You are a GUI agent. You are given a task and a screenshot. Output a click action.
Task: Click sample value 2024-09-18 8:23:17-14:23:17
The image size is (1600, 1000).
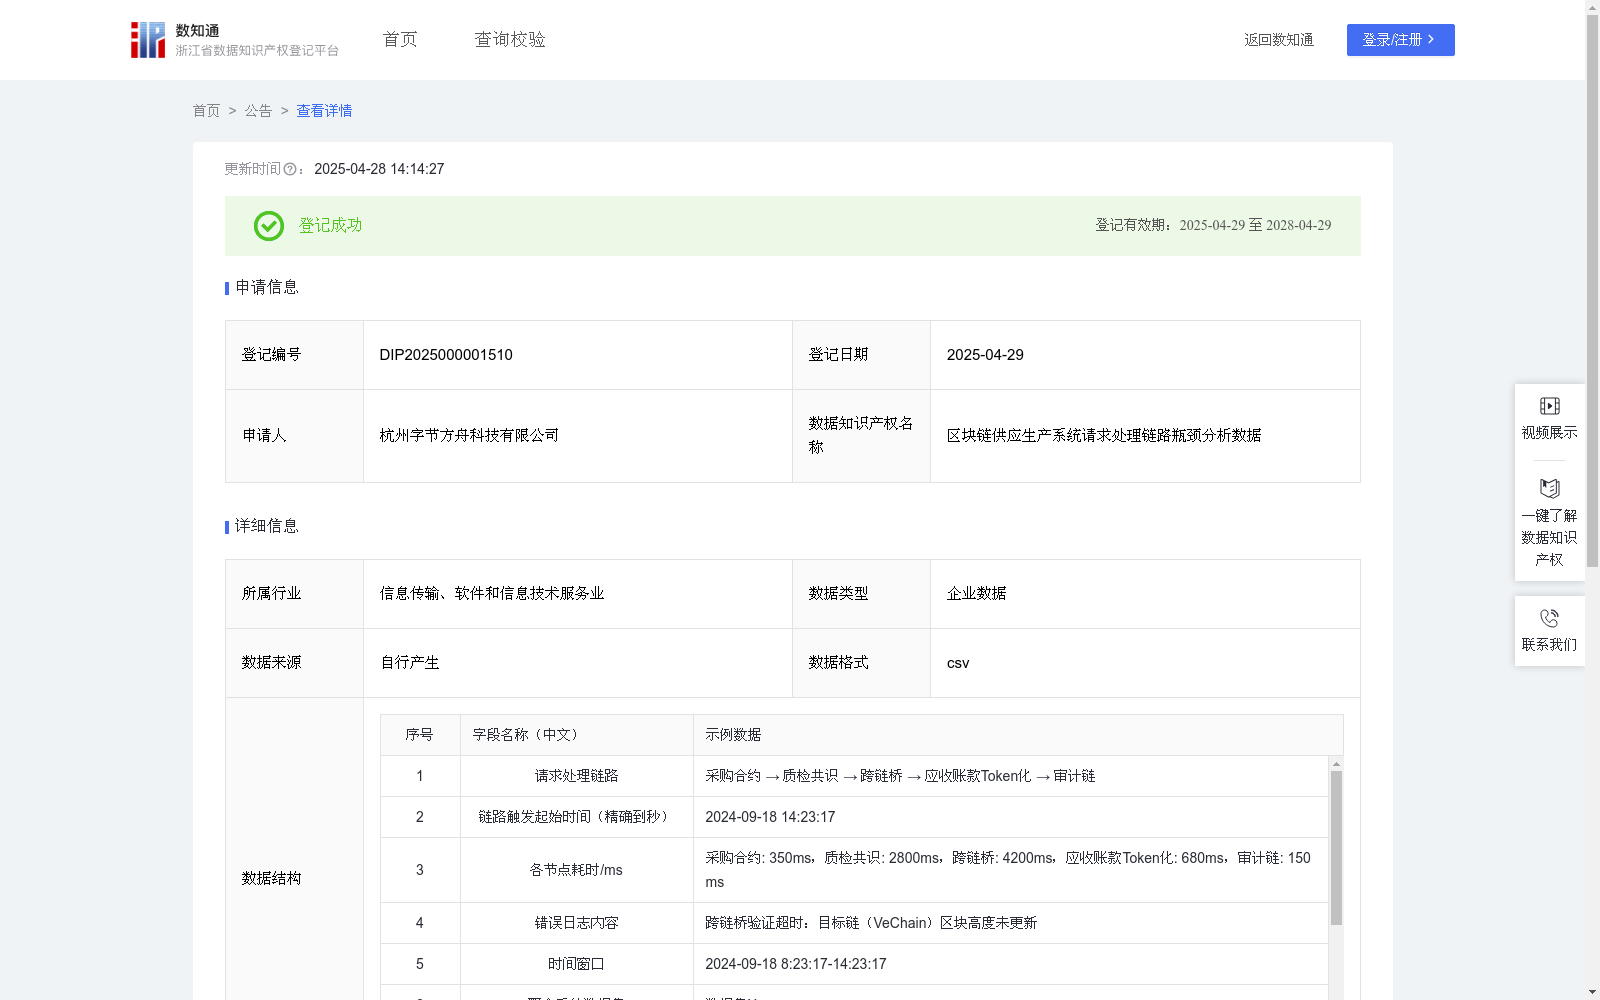796,964
